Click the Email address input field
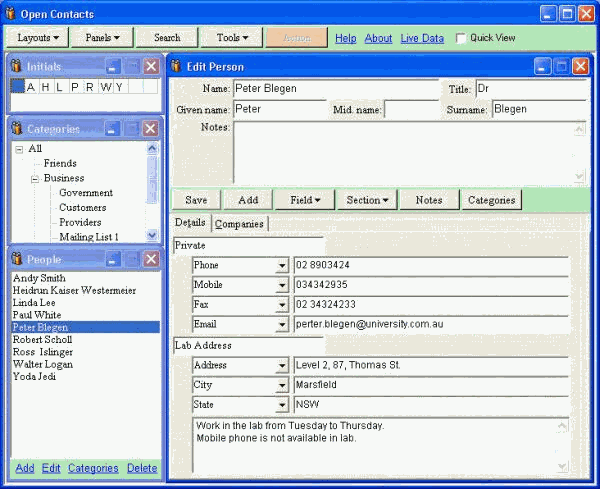The height and width of the screenshot is (489, 600). pyautogui.click(x=430, y=325)
